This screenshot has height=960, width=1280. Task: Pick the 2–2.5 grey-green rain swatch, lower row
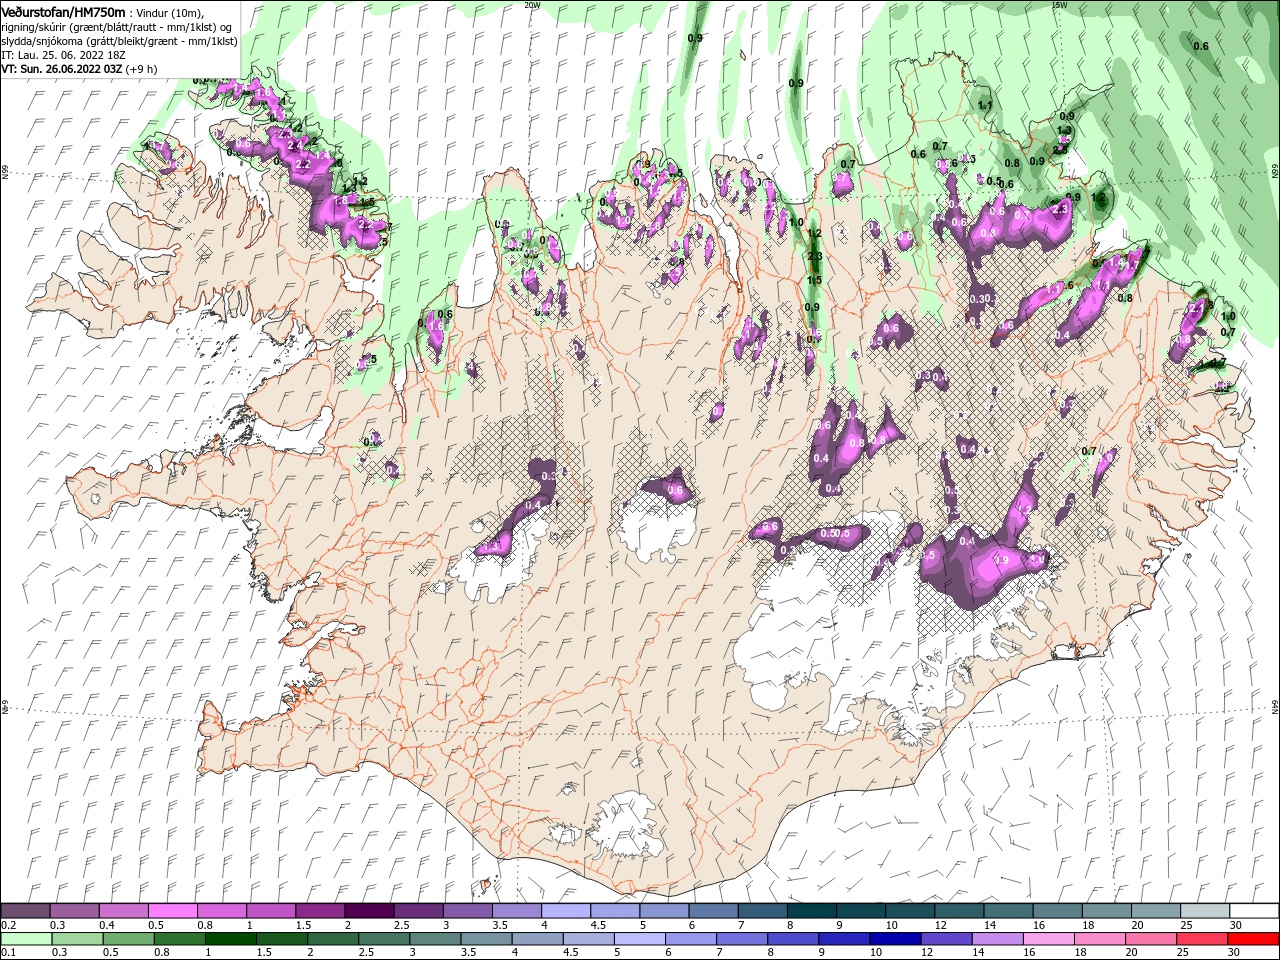click(x=332, y=939)
